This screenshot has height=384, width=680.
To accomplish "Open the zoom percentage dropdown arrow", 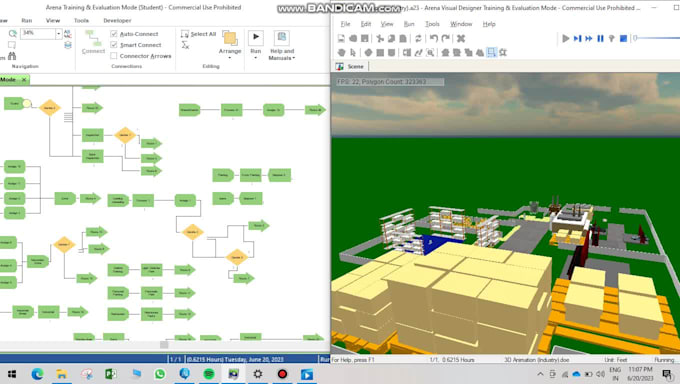I will coord(59,33).
